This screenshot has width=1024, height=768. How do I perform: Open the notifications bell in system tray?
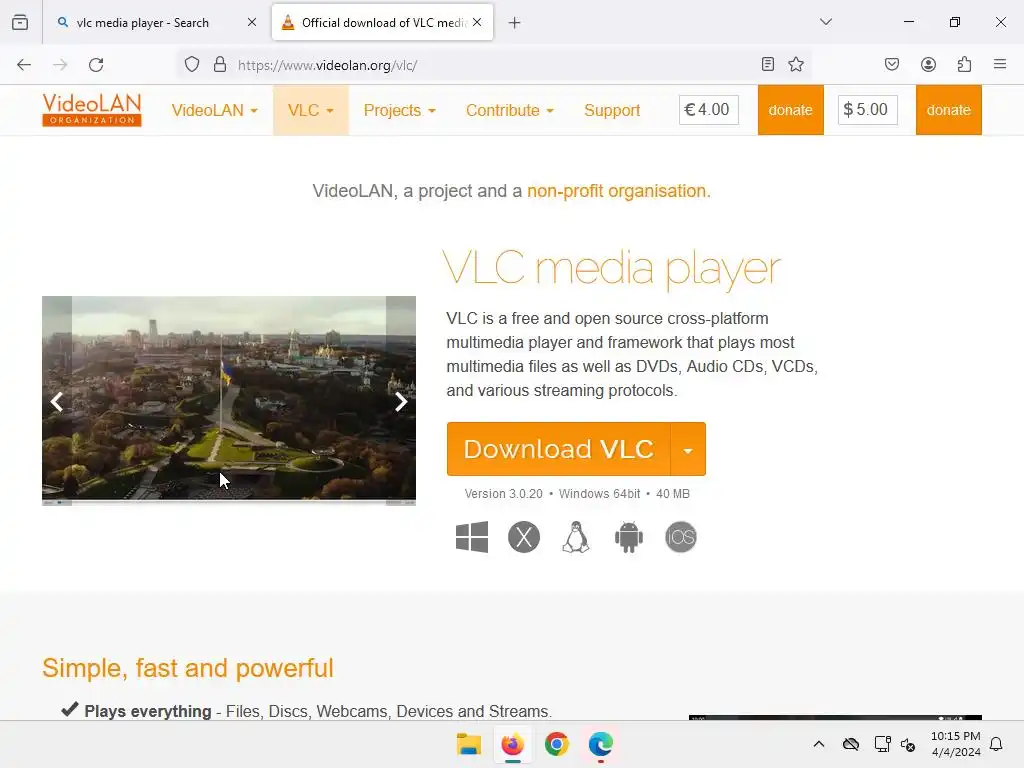[x=996, y=744]
